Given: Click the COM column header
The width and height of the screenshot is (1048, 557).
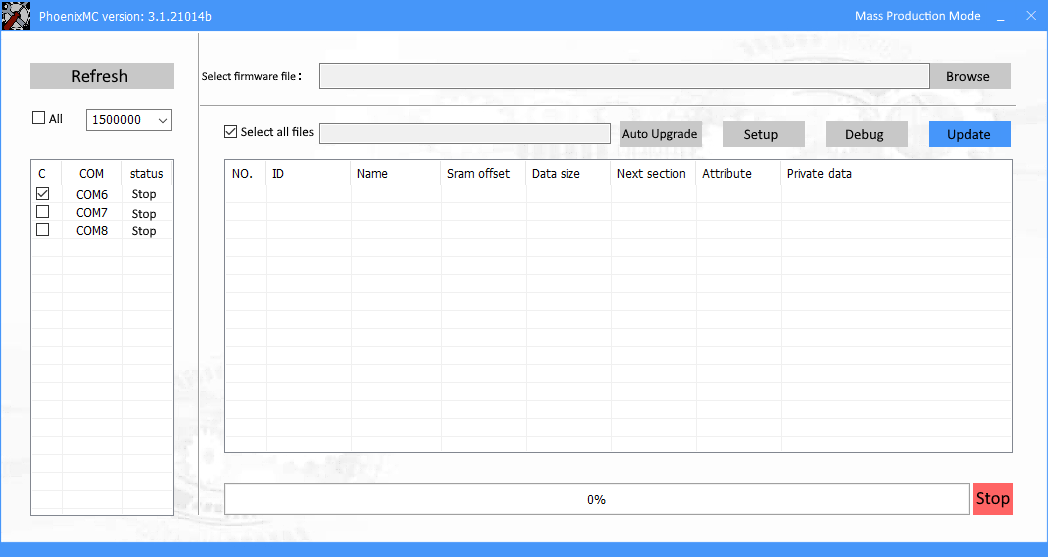Looking at the screenshot, I should point(92,174).
